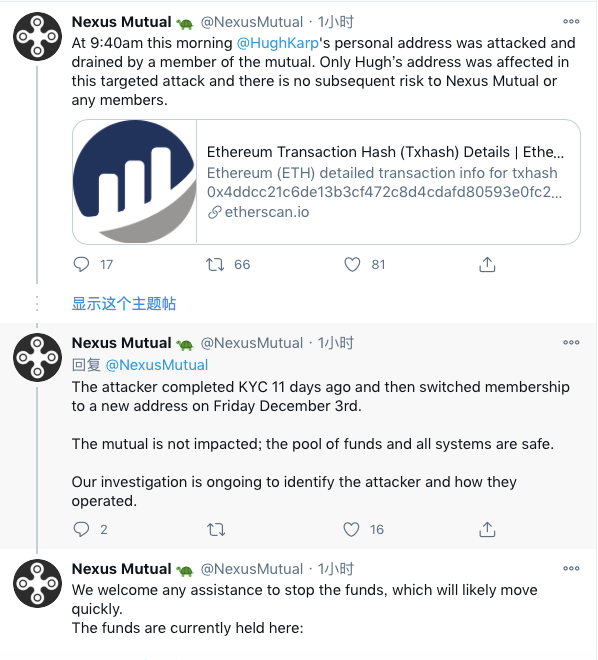Share the KYC attacker tweet
598x660 pixels.
(487, 529)
